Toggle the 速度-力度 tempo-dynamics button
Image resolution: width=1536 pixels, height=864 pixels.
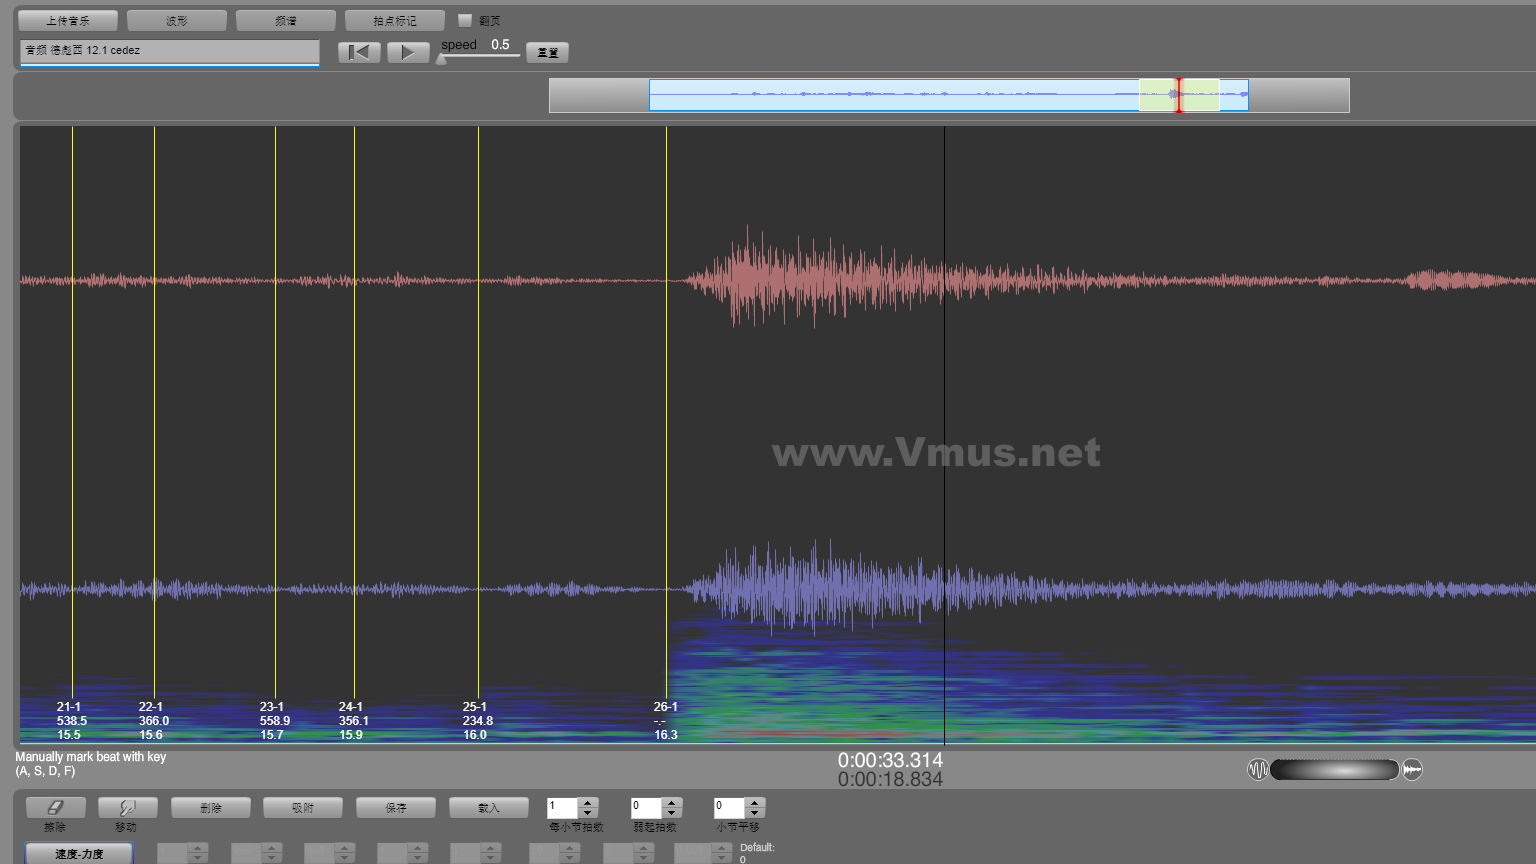(x=79, y=853)
